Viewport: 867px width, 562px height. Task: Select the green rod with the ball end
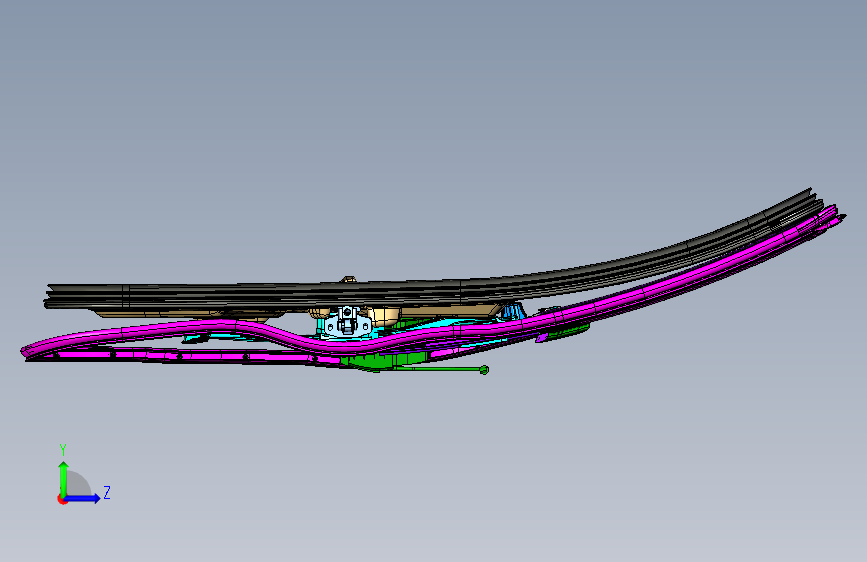[442, 368]
